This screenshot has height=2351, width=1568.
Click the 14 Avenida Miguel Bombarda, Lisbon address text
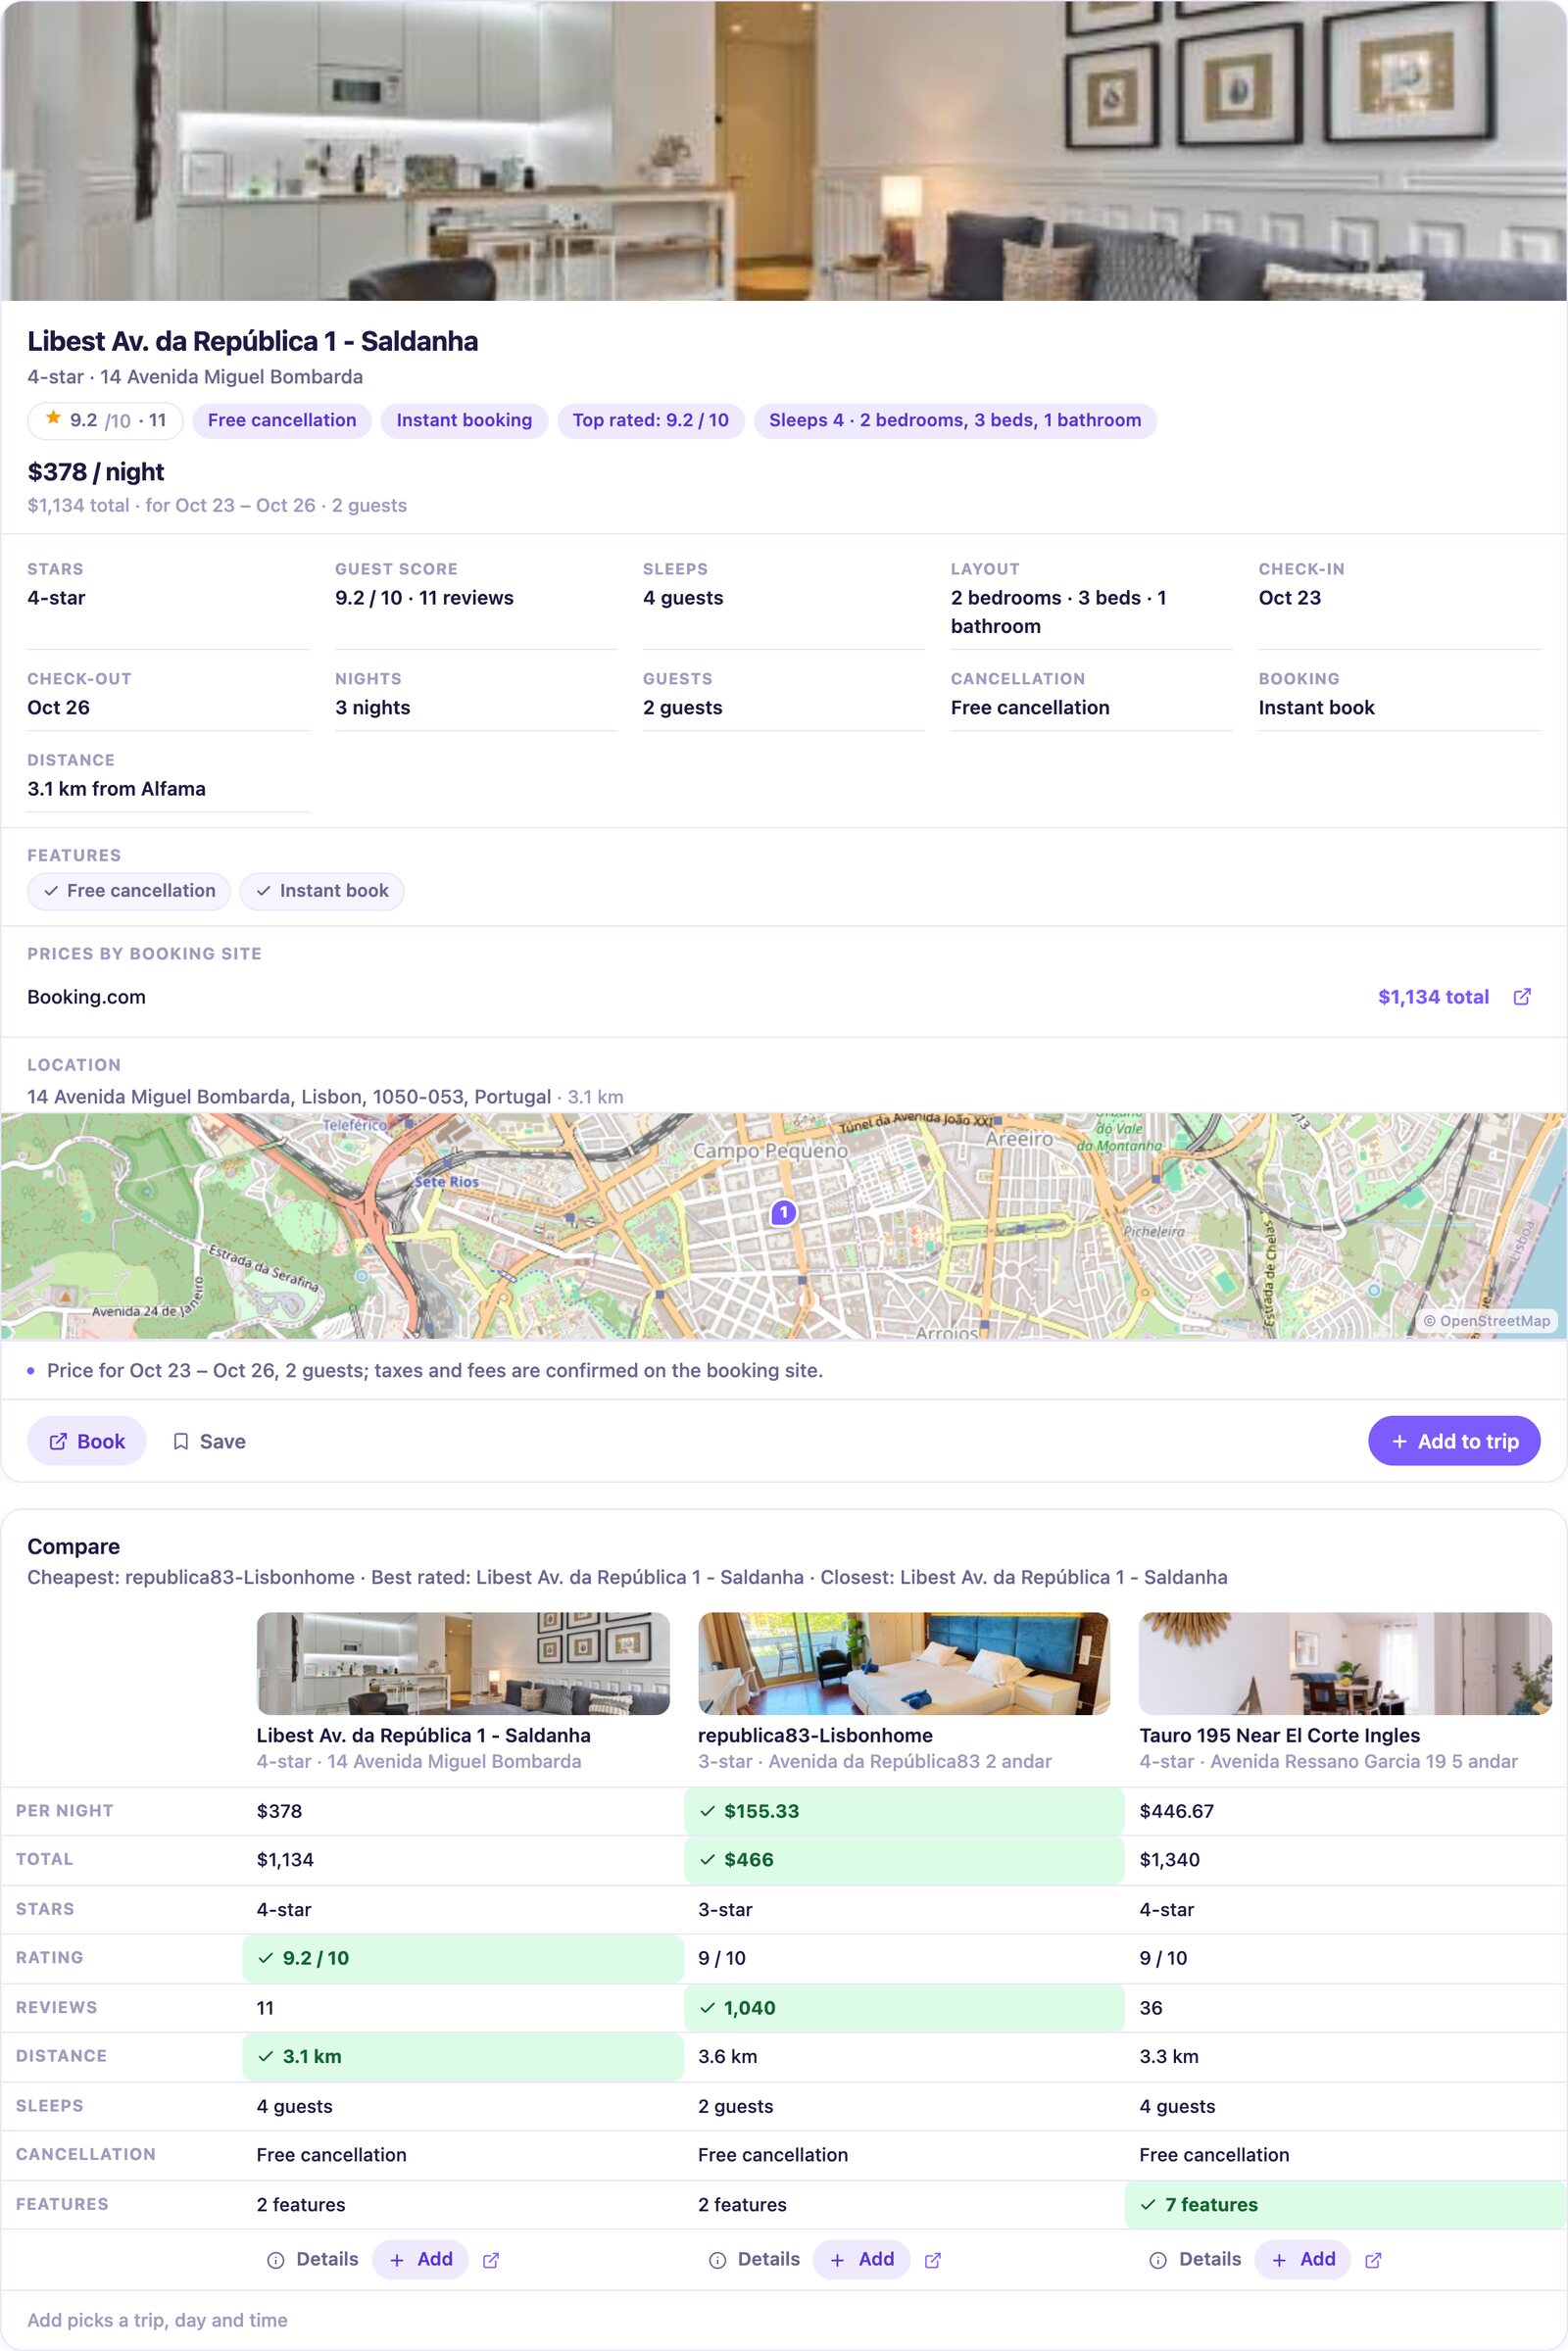click(x=289, y=1097)
